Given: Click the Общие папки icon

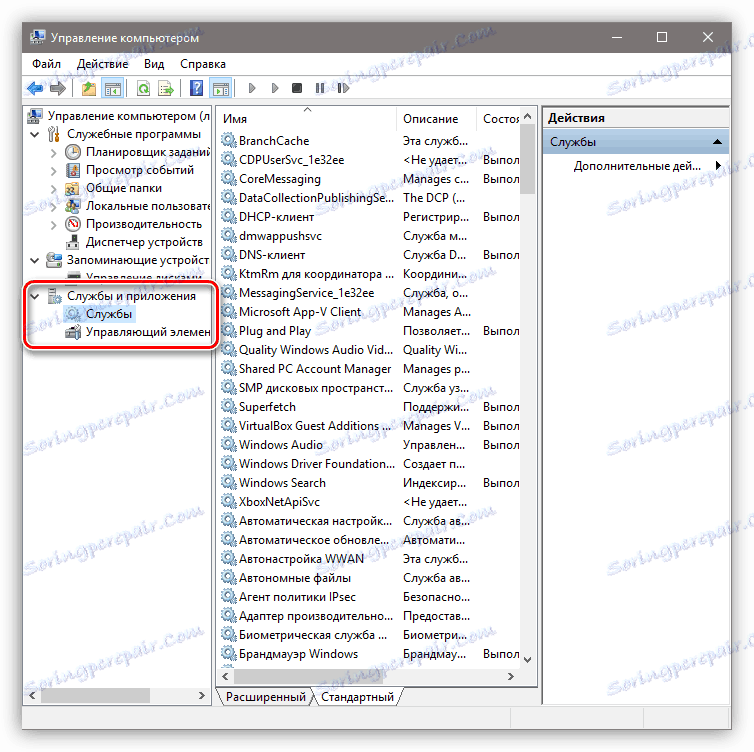Looking at the screenshot, I should tap(73, 188).
